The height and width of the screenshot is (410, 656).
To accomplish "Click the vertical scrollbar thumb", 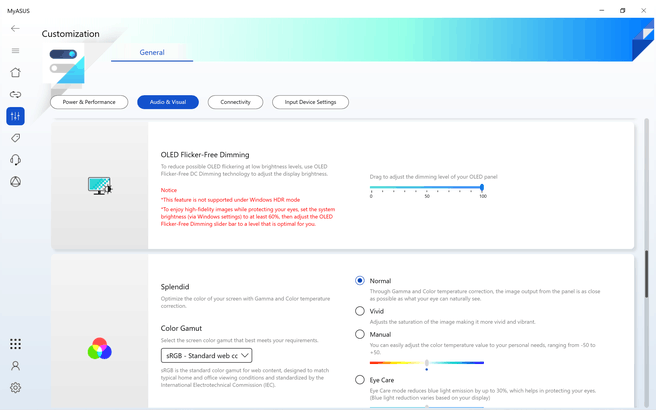I will tap(647, 274).
